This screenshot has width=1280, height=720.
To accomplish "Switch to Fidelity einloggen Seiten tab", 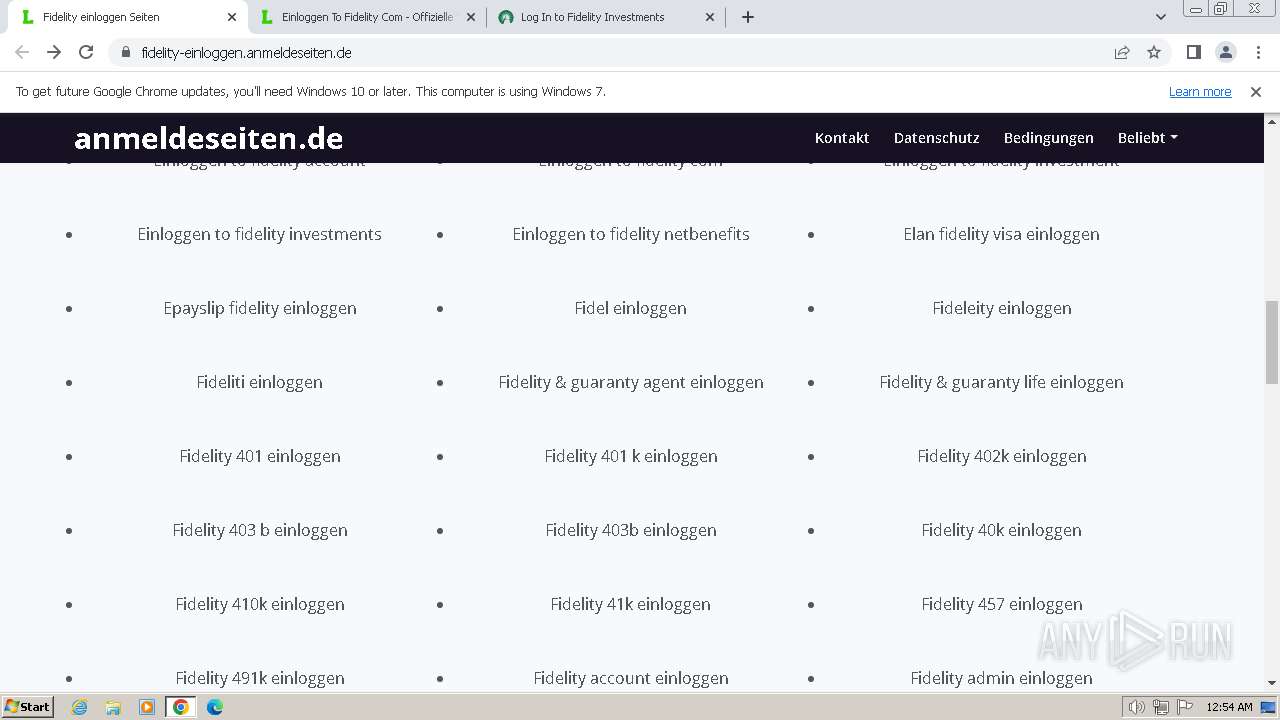I will 128,17.
